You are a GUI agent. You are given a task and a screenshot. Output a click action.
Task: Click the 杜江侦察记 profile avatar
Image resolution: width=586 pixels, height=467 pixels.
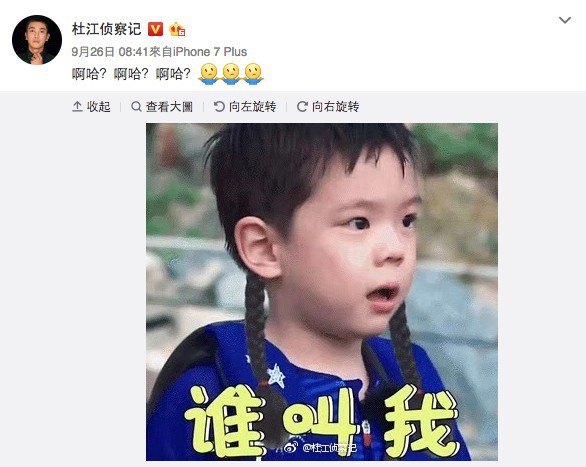click(x=37, y=40)
